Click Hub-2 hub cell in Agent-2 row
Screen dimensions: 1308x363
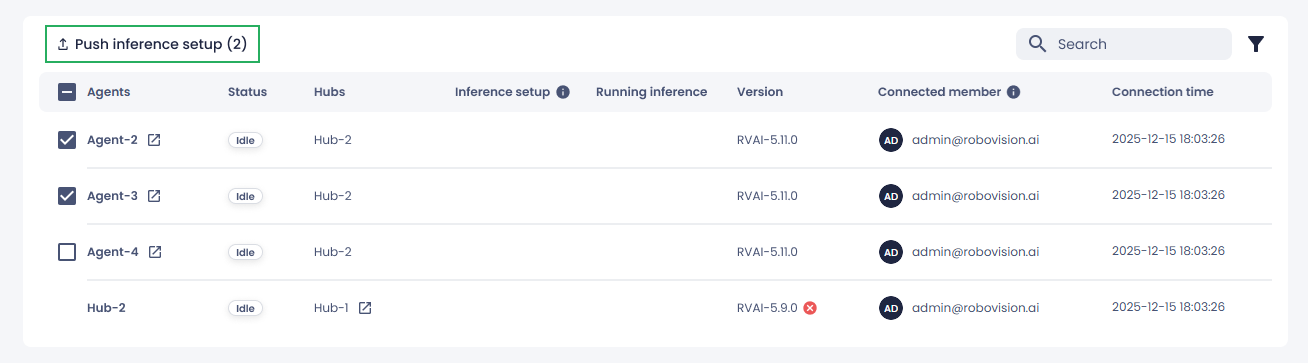point(333,140)
